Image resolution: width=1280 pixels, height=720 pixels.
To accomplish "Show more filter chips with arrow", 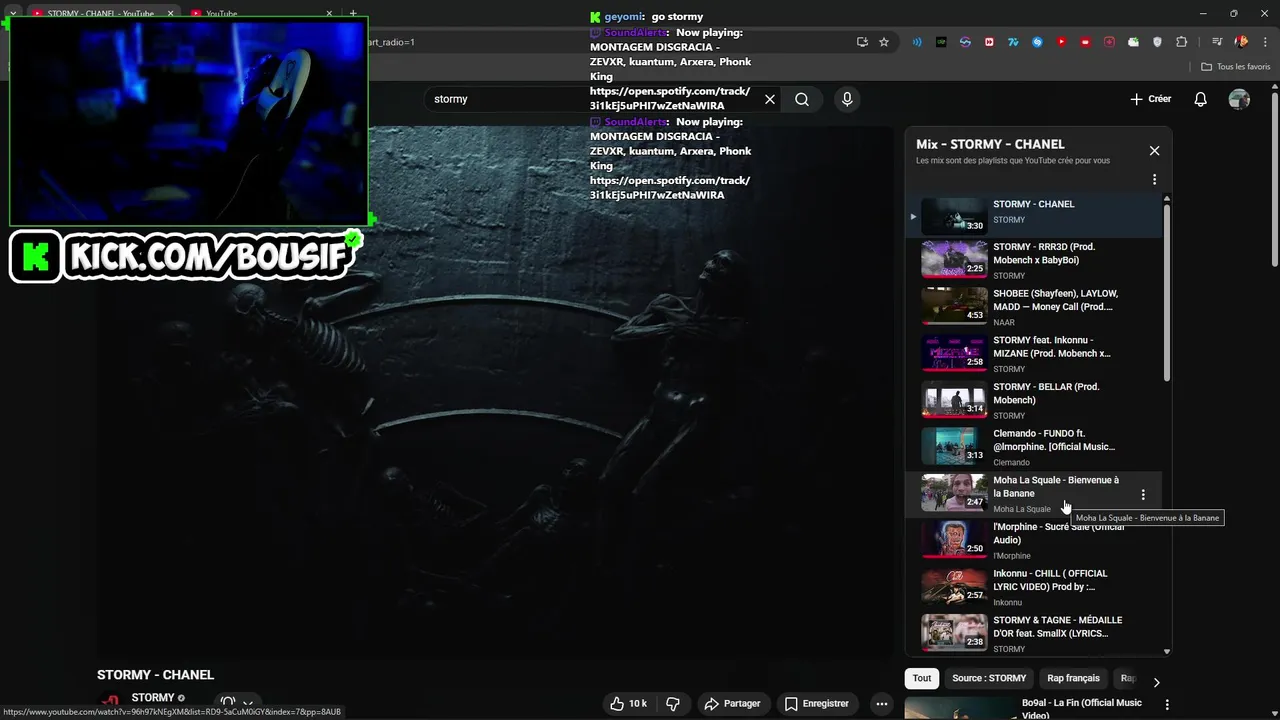I will (1156, 682).
